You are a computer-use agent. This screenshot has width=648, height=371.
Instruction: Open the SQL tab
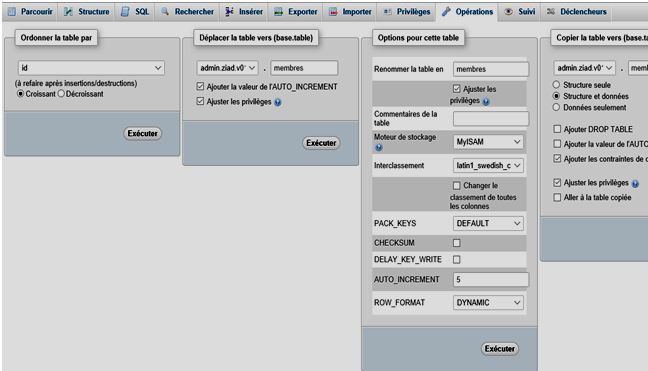pos(135,12)
